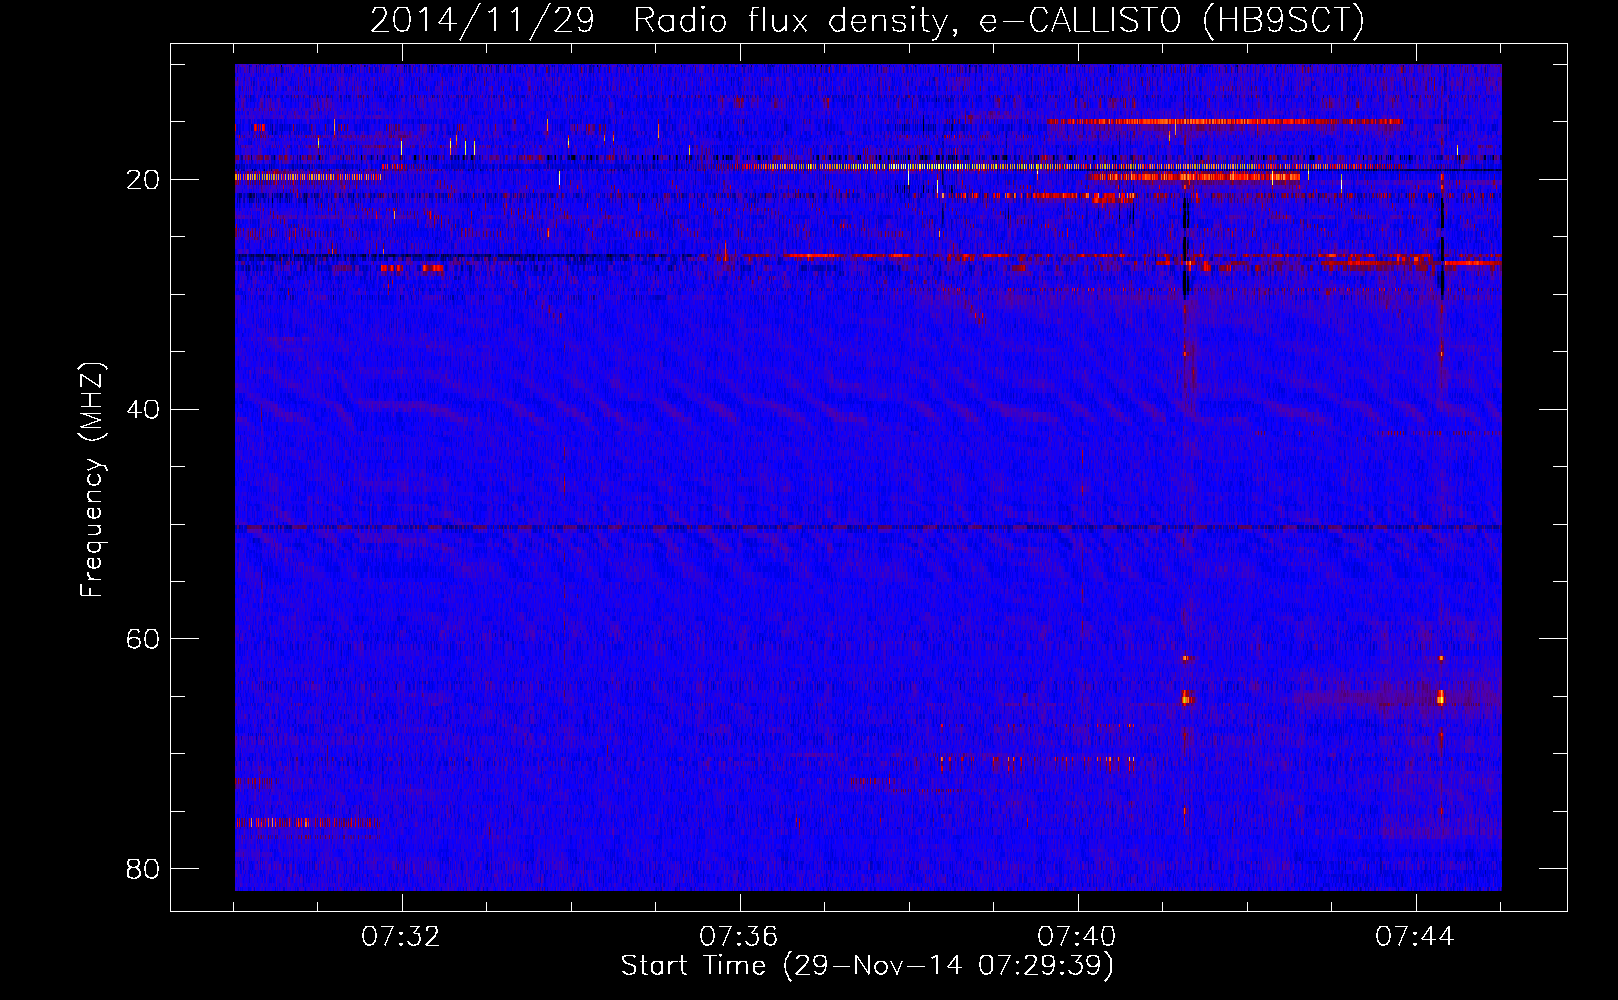This screenshot has width=1618, height=1000.
Task: Click the 'Start Time (29-Nov-14 07:29:39)' label
Action: [x=867, y=966]
